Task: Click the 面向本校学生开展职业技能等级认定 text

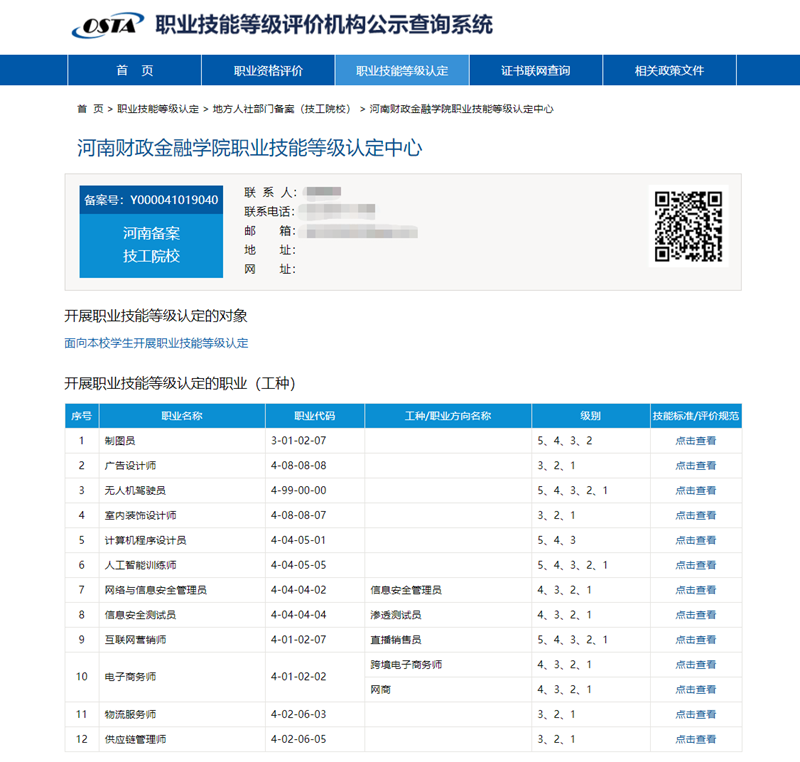Action: 156,343
